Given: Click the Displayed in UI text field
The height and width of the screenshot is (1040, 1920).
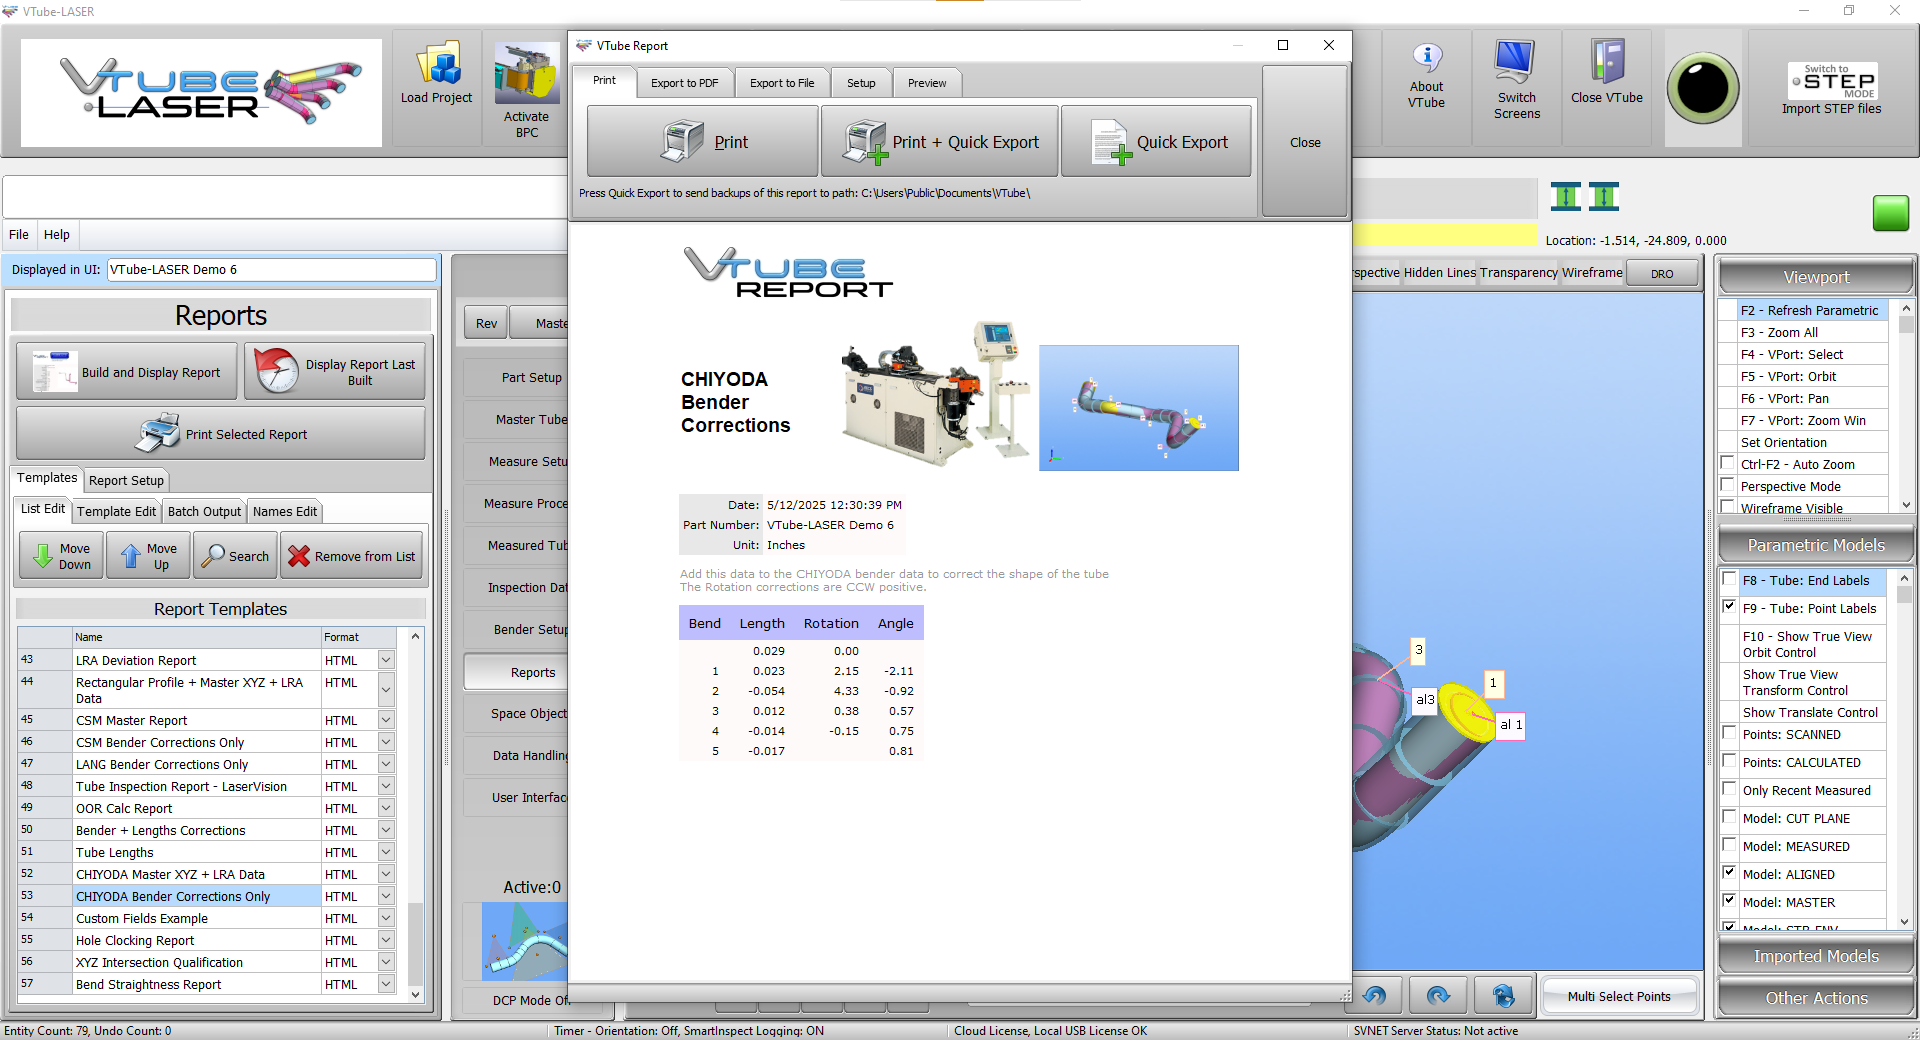Looking at the screenshot, I should [x=271, y=269].
